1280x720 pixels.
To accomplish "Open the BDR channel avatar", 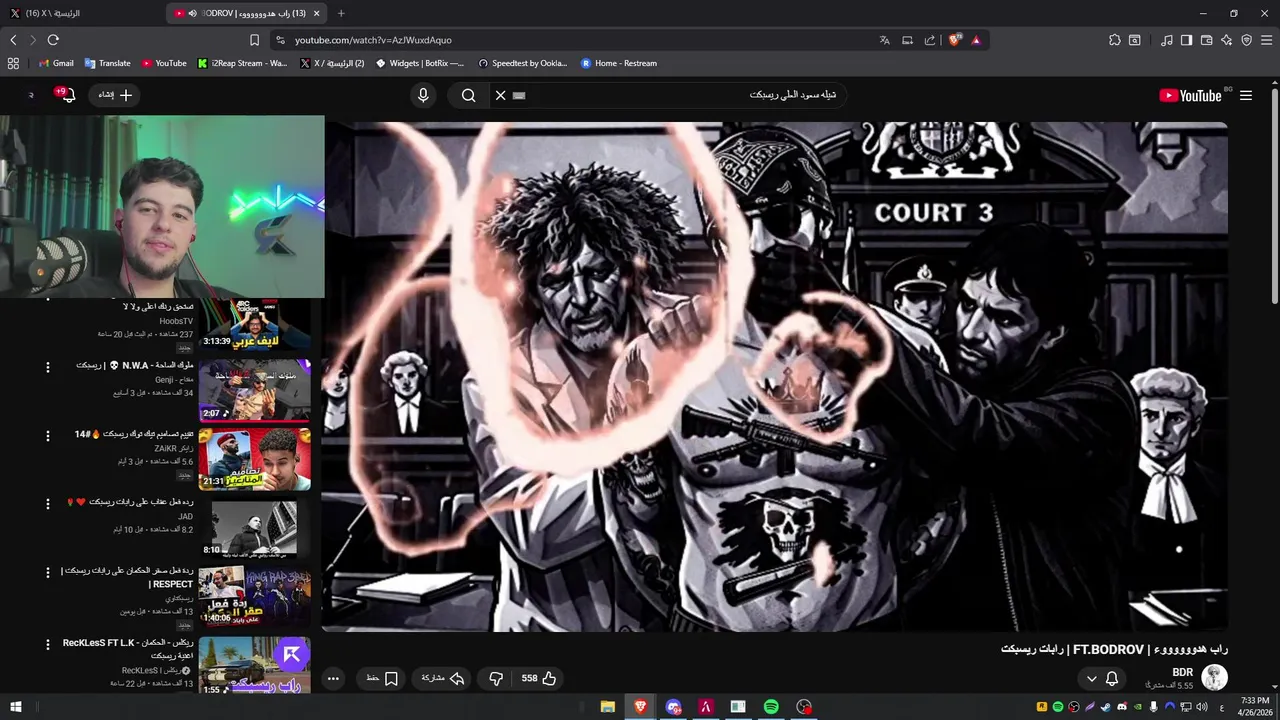I will [1214, 677].
